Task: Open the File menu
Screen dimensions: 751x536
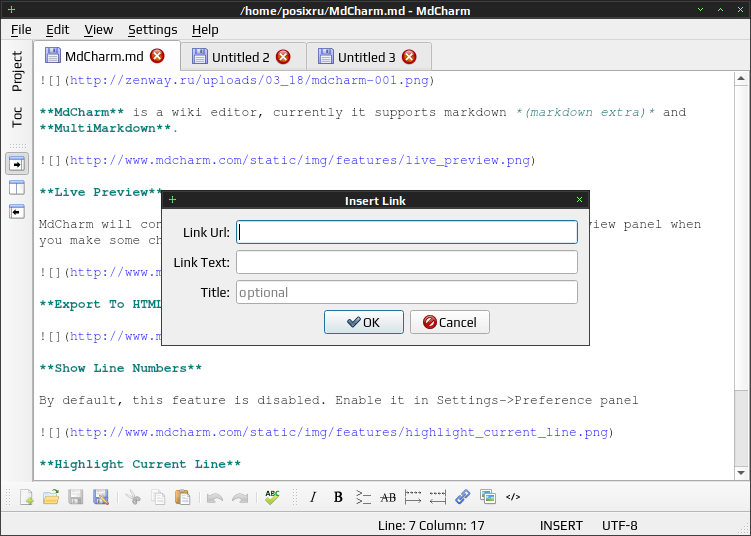Action: point(21,30)
